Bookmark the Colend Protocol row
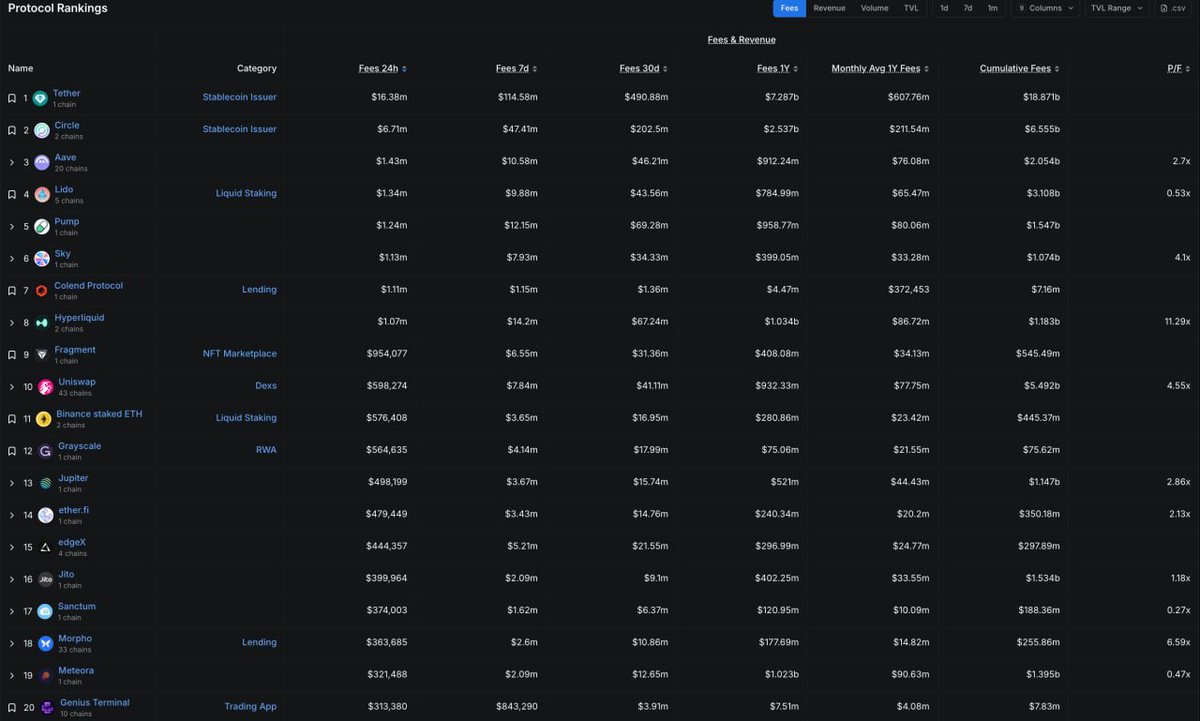1200x721 pixels. click(12, 291)
